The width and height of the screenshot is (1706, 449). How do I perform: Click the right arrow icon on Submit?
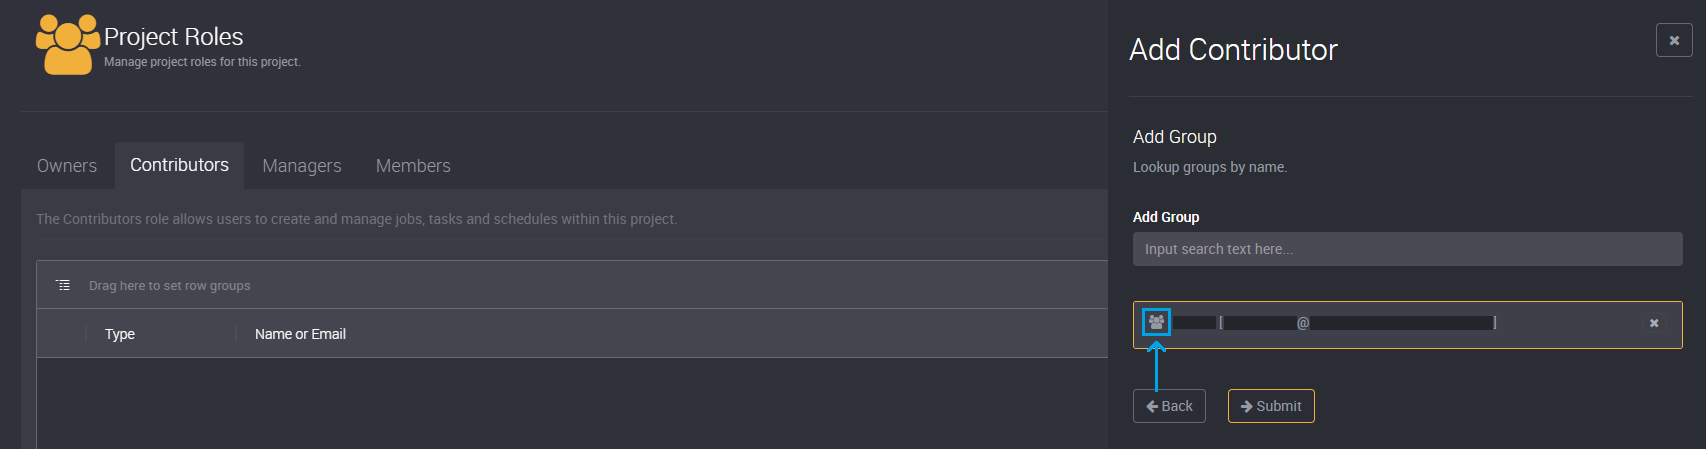[1246, 406]
